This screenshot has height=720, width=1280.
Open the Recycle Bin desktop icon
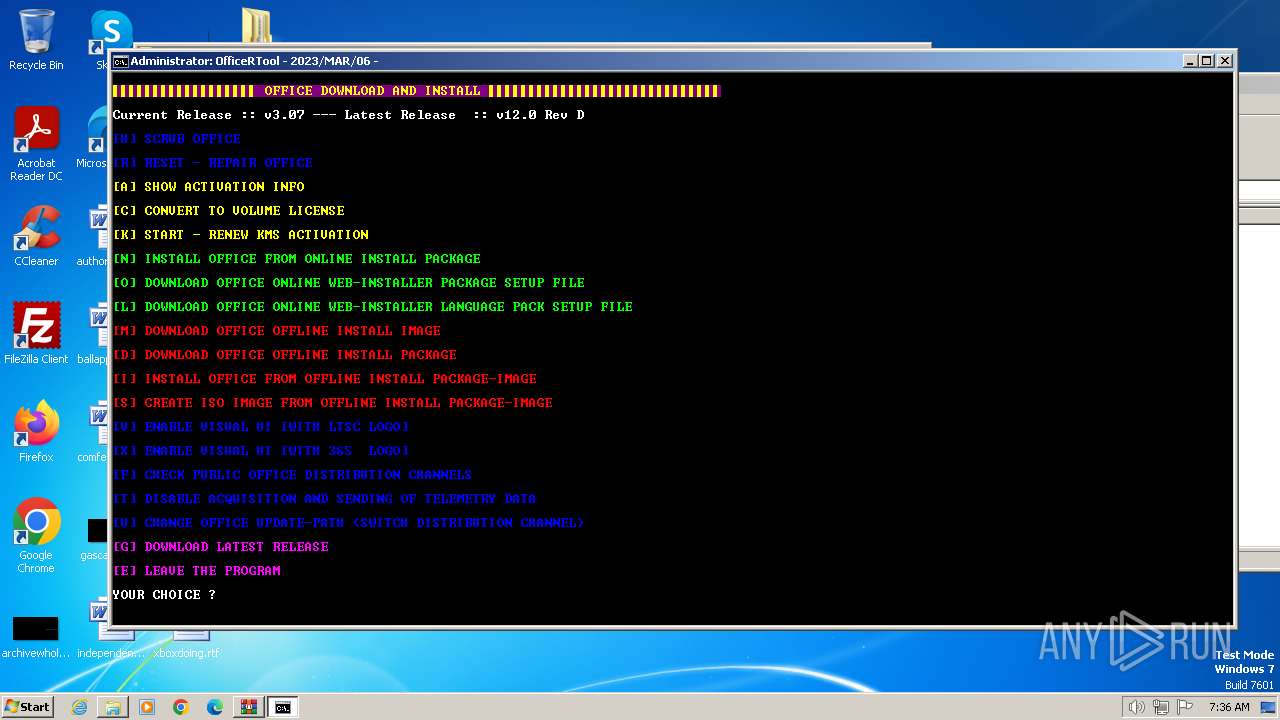pyautogui.click(x=36, y=40)
